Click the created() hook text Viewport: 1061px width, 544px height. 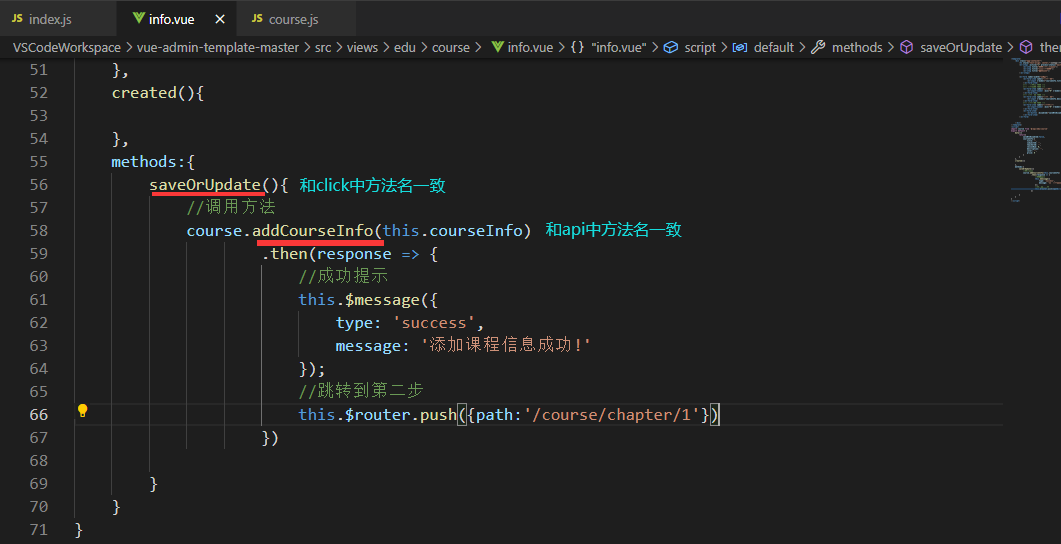(158, 93)
